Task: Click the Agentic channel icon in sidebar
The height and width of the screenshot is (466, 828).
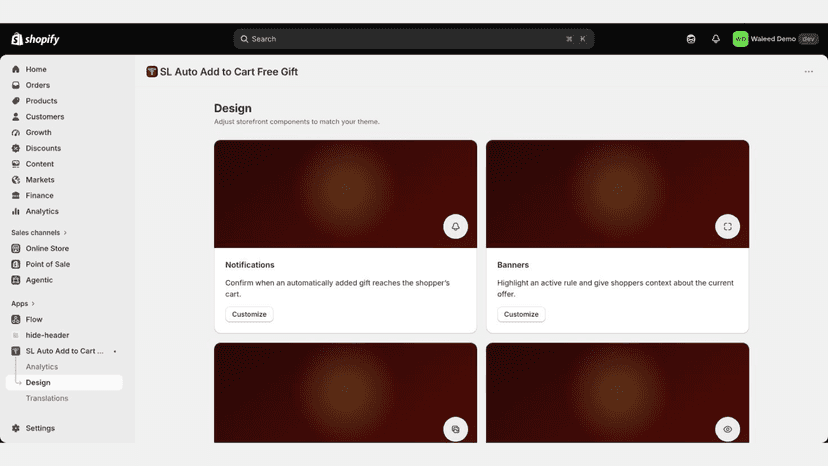Action: (x=16, y=280)
